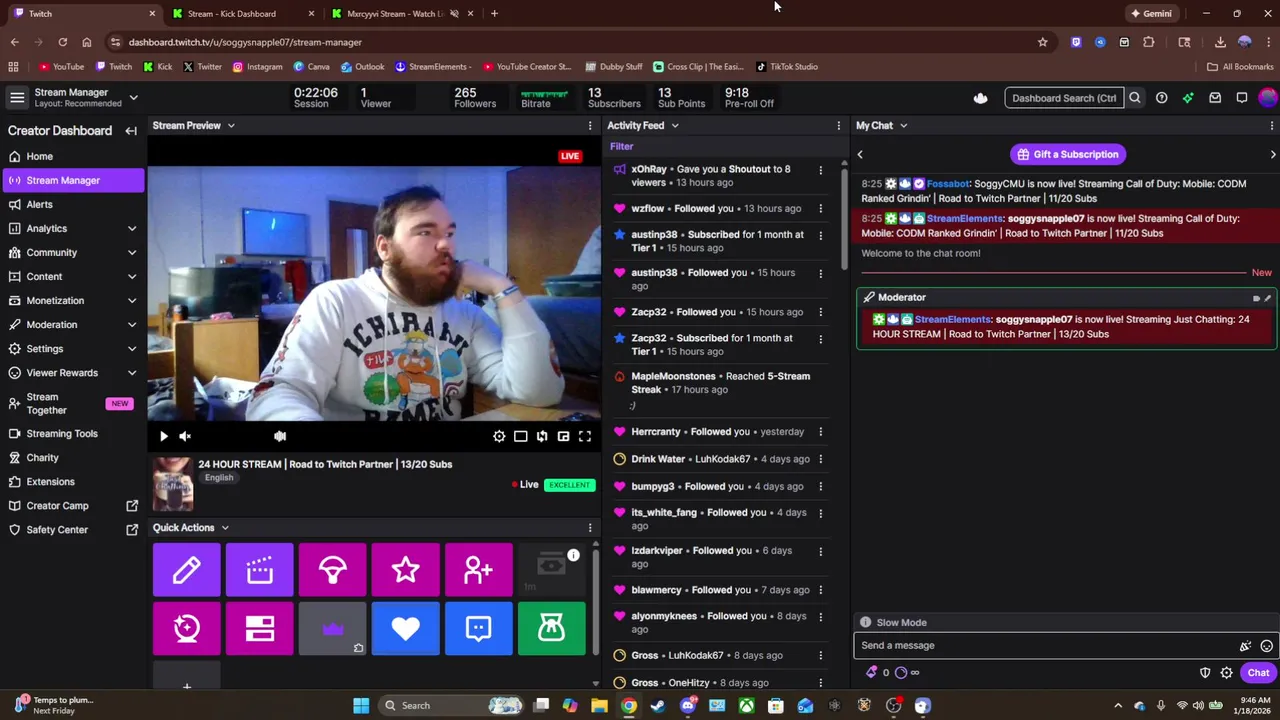Open preview in fullscreen
This screenshot has height=720, width=1280.
pyautogui.click(x=585, y=436)
